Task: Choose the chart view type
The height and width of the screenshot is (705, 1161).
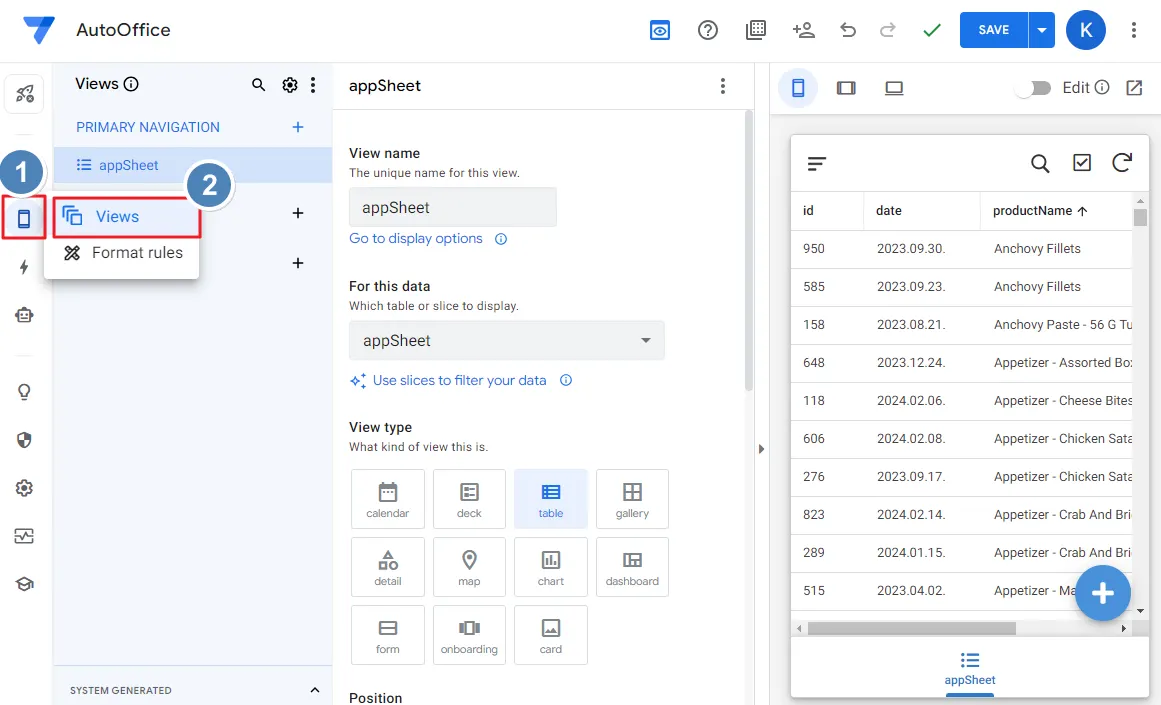Action: (550, 567)
